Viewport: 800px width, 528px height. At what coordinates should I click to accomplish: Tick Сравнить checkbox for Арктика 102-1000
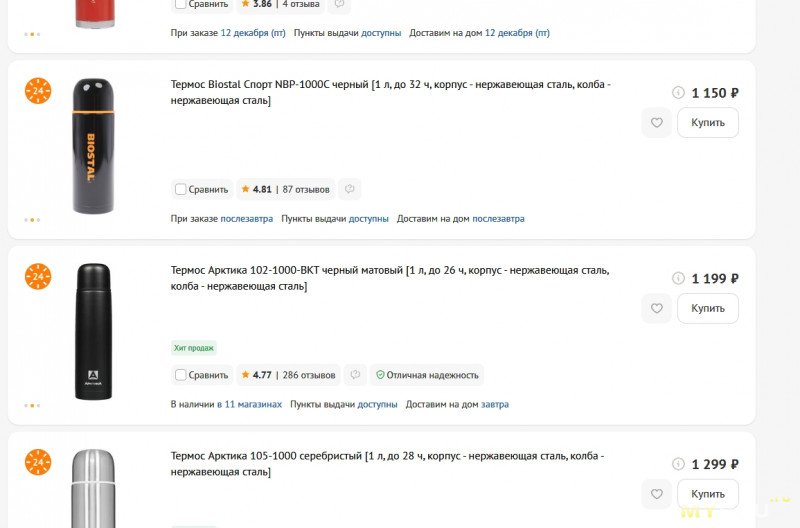click(x=180, y=375)
